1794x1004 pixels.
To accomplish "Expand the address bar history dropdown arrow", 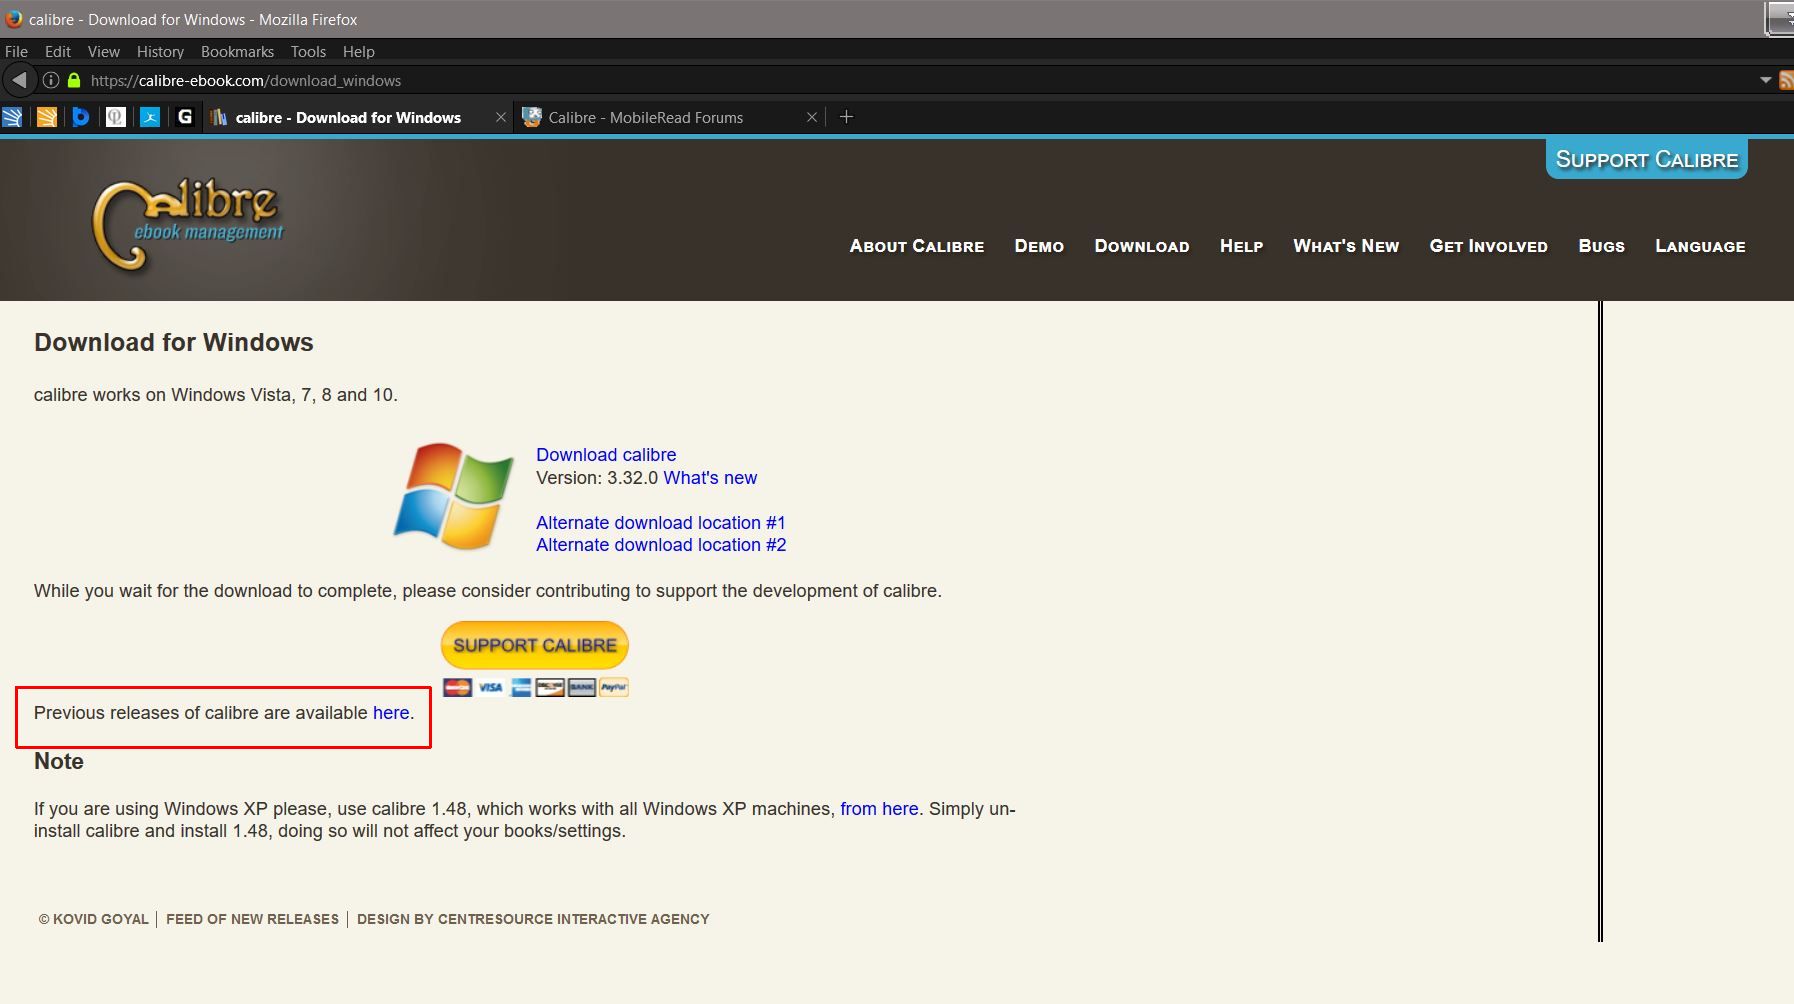I will (x=1765, y=80).
